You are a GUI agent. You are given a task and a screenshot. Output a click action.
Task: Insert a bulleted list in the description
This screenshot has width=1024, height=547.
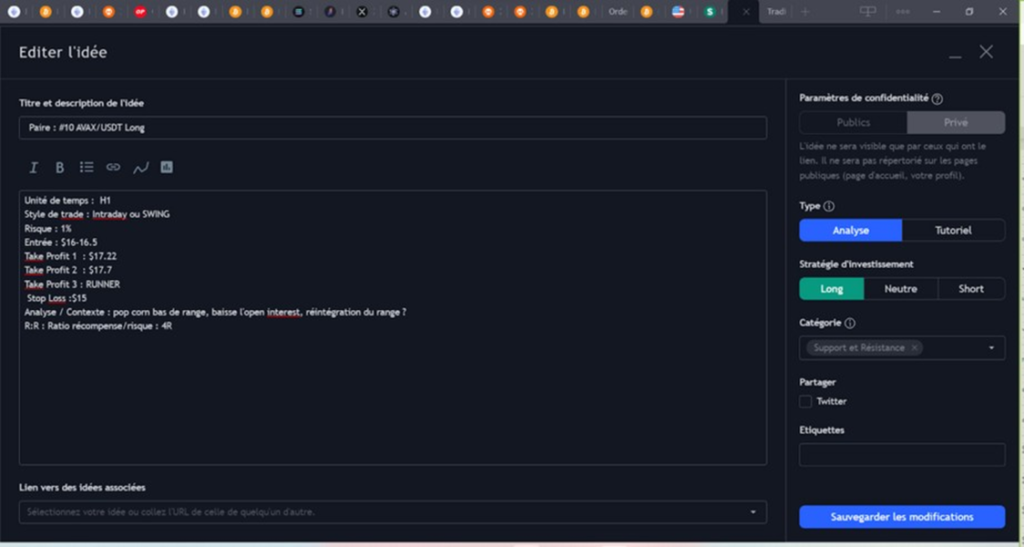pos(86,168)
